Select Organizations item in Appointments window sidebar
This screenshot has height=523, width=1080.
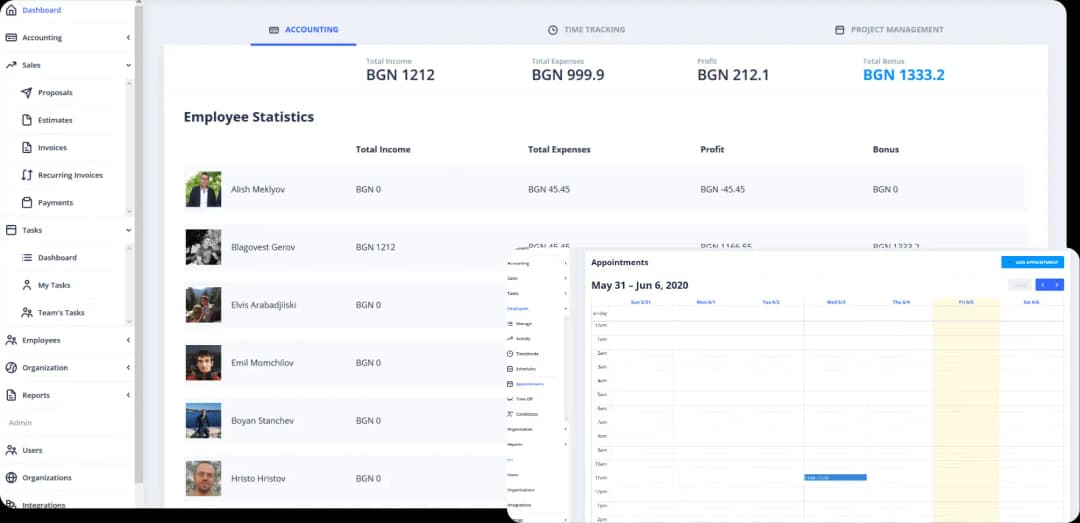coord(521,490)
